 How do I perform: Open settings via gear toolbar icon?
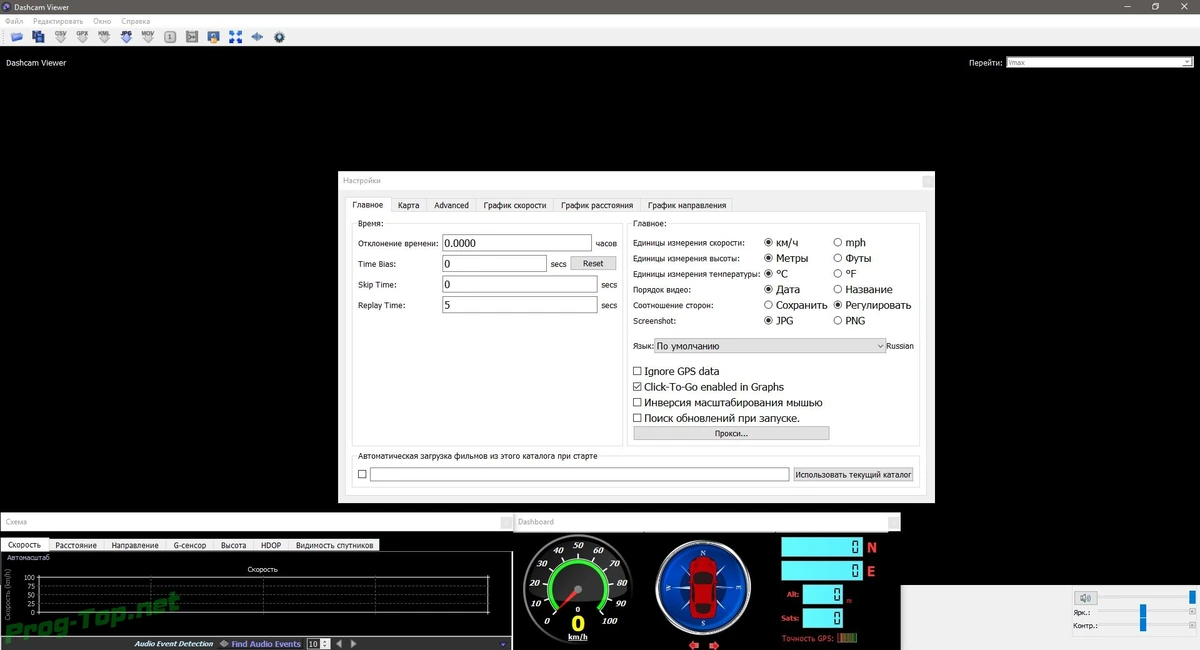[279, 37]
